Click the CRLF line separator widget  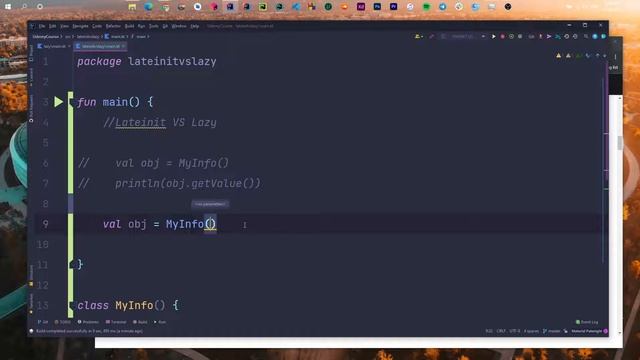pyautogui.click(x=501, y=331)
